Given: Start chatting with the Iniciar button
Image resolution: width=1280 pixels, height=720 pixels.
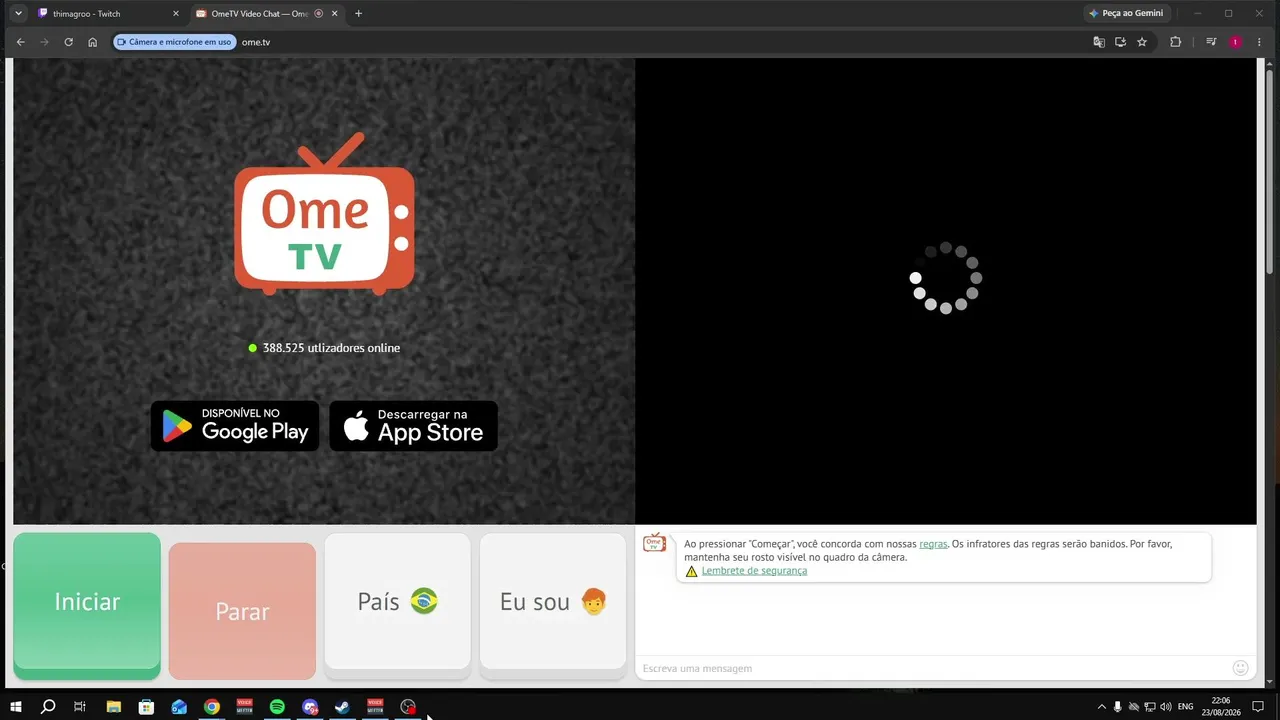Looking at the screenshot, I should tap(87, 606).
